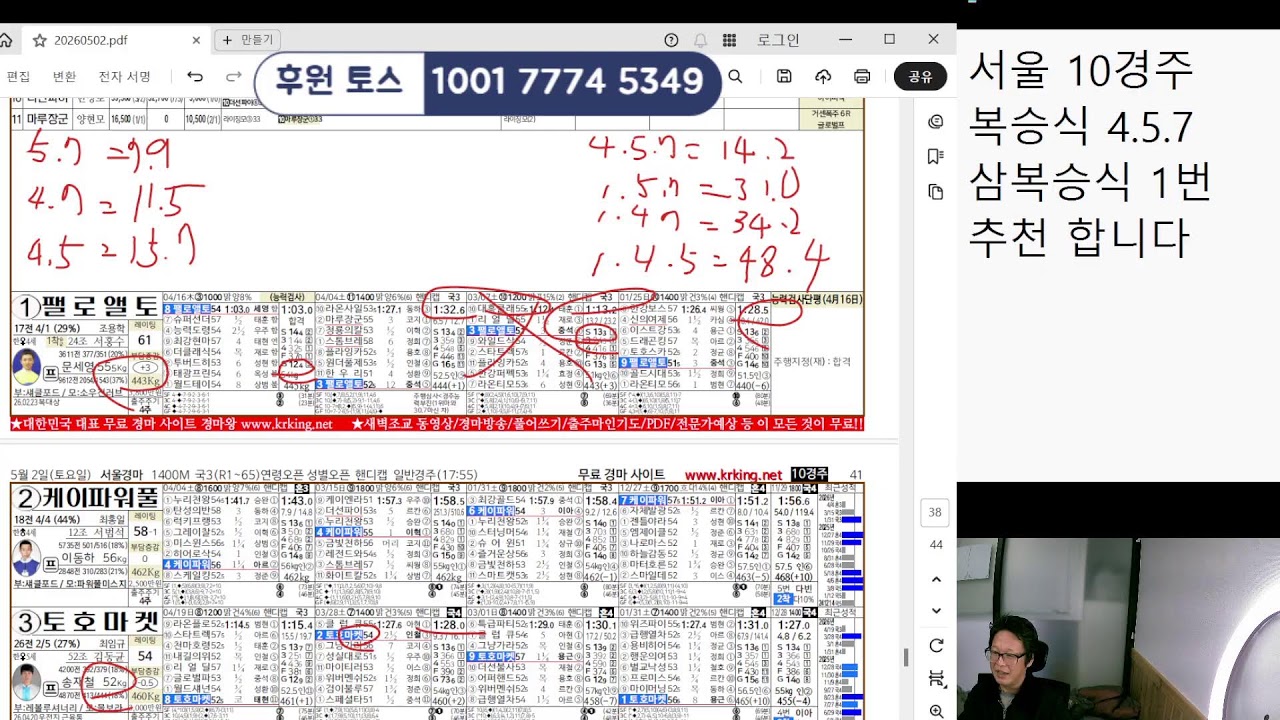Screen dimensions: 1280x720
Task: Click the horse name 토호마켓
Action: (x=100, y=624)
